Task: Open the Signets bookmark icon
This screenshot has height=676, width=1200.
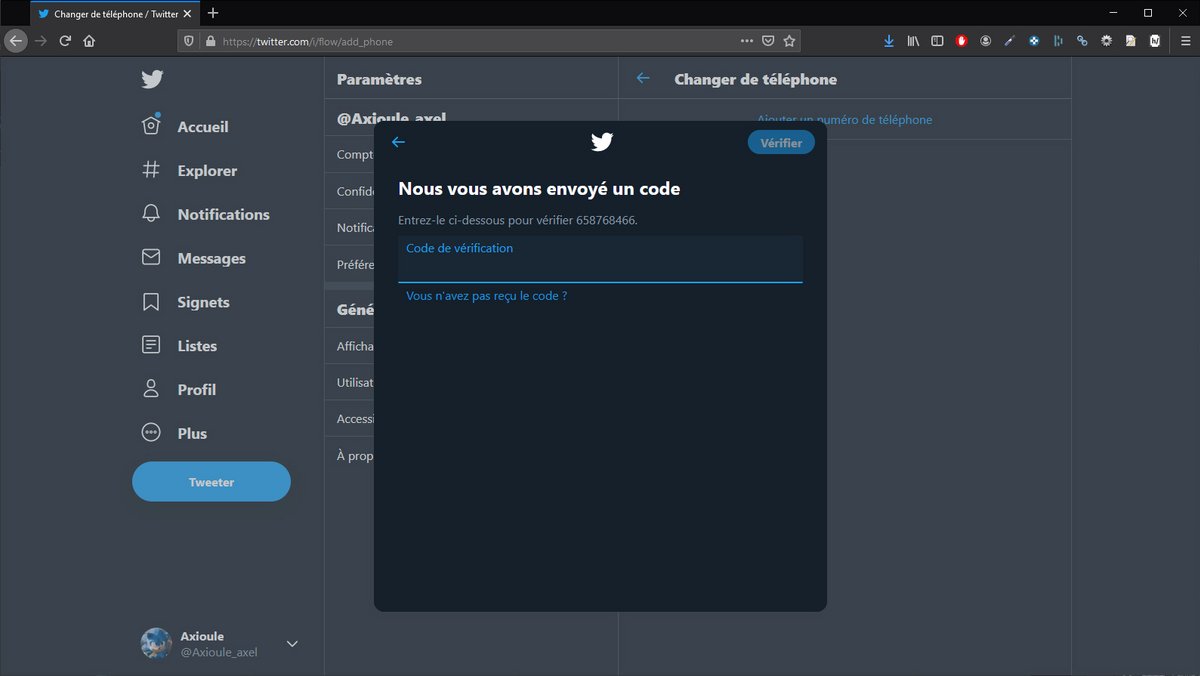Action: click(x=151, y=302)
